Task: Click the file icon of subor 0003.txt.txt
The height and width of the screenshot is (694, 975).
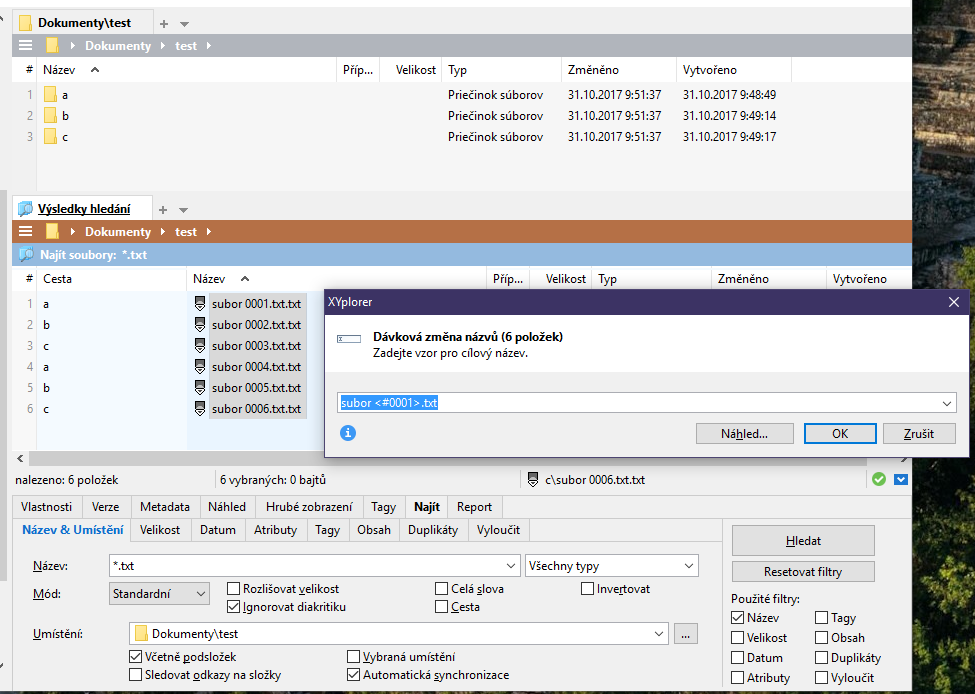Action: (x=200, y=345)
